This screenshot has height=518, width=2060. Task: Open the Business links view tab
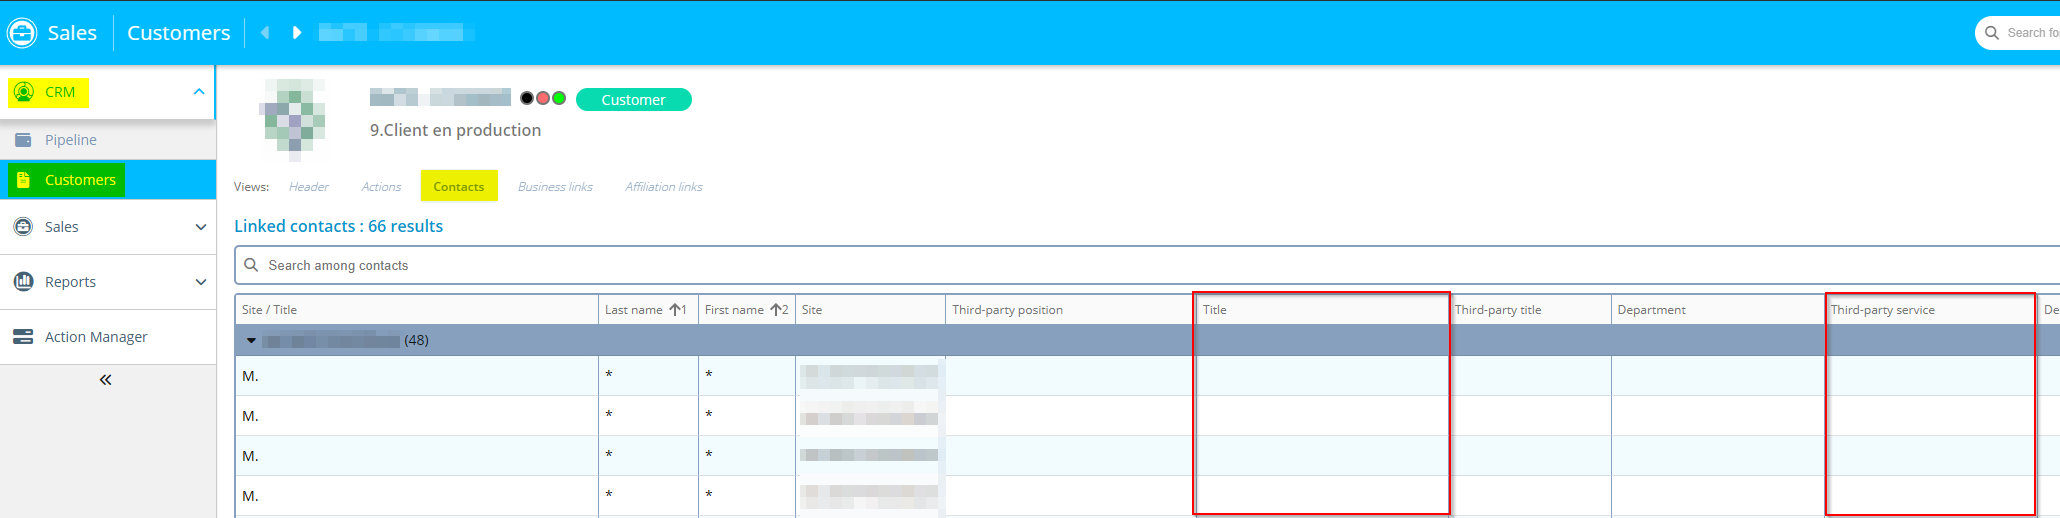(x=555, y=187)
